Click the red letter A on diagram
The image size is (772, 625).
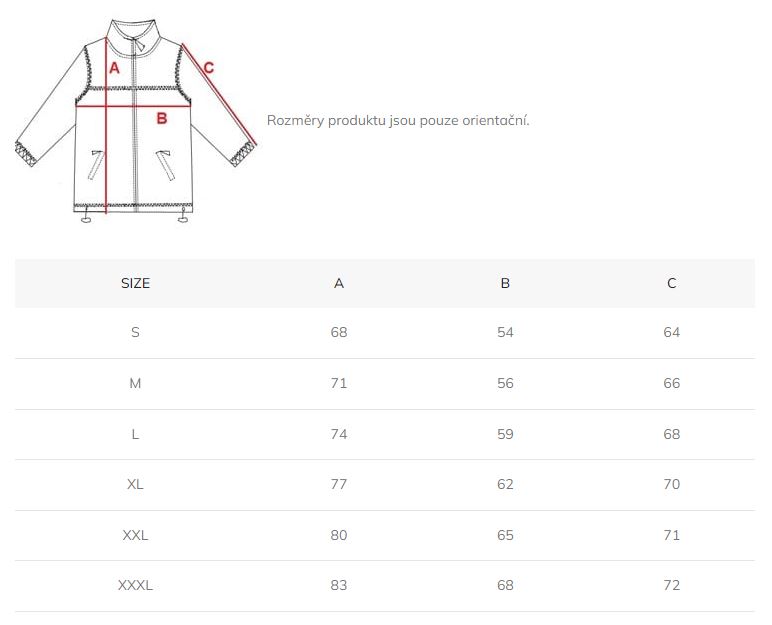114,68
